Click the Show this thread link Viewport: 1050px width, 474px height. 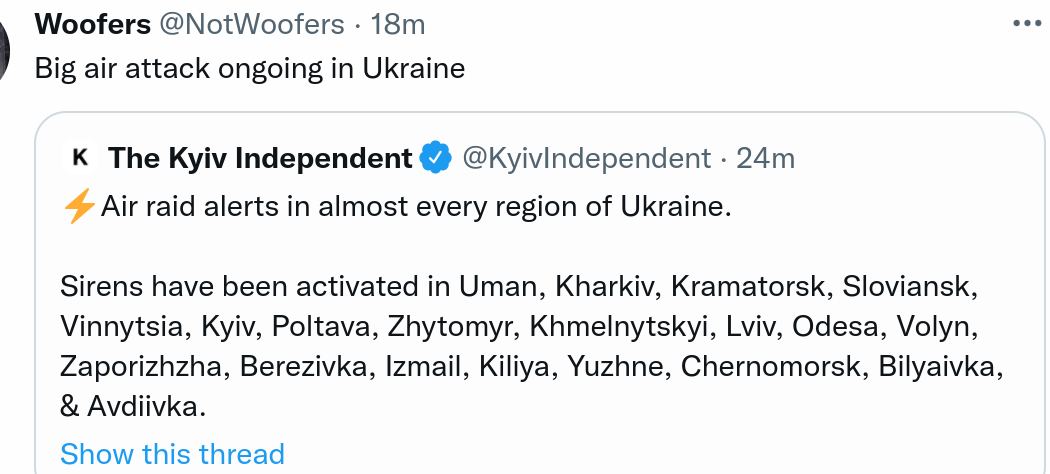pyautogui.click(x=173, y=454)
